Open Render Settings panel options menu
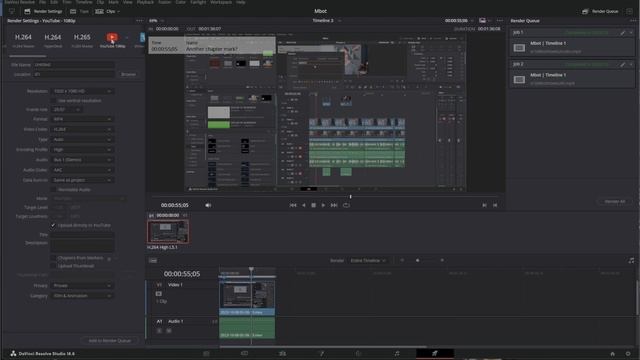This screenshot has height=360, width=640. pyautogui.click(x=140, y=20)
